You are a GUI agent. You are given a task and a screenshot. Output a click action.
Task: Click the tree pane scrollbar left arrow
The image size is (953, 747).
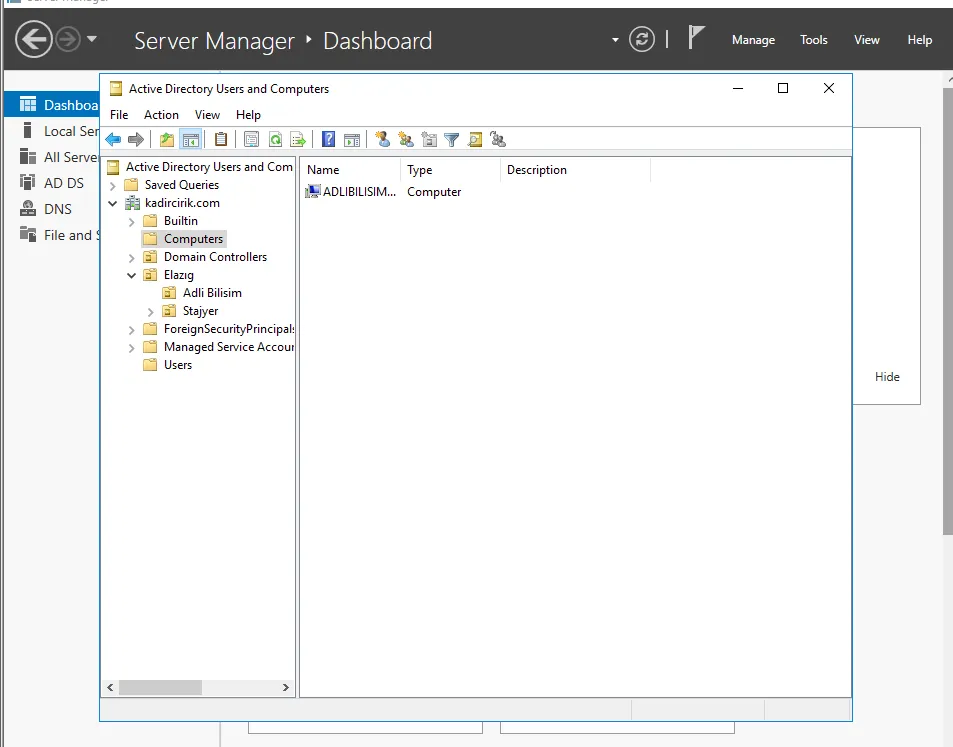coord(110,687)
